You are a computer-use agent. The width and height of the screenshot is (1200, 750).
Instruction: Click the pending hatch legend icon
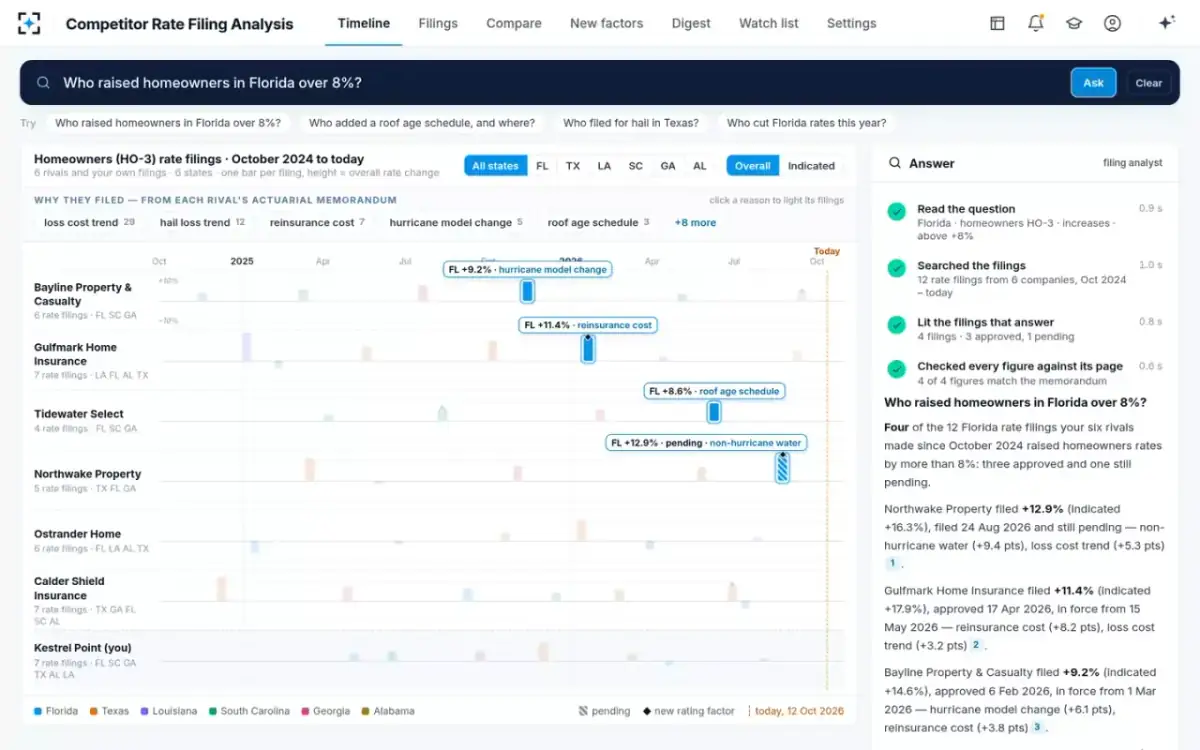pos(583,711)
